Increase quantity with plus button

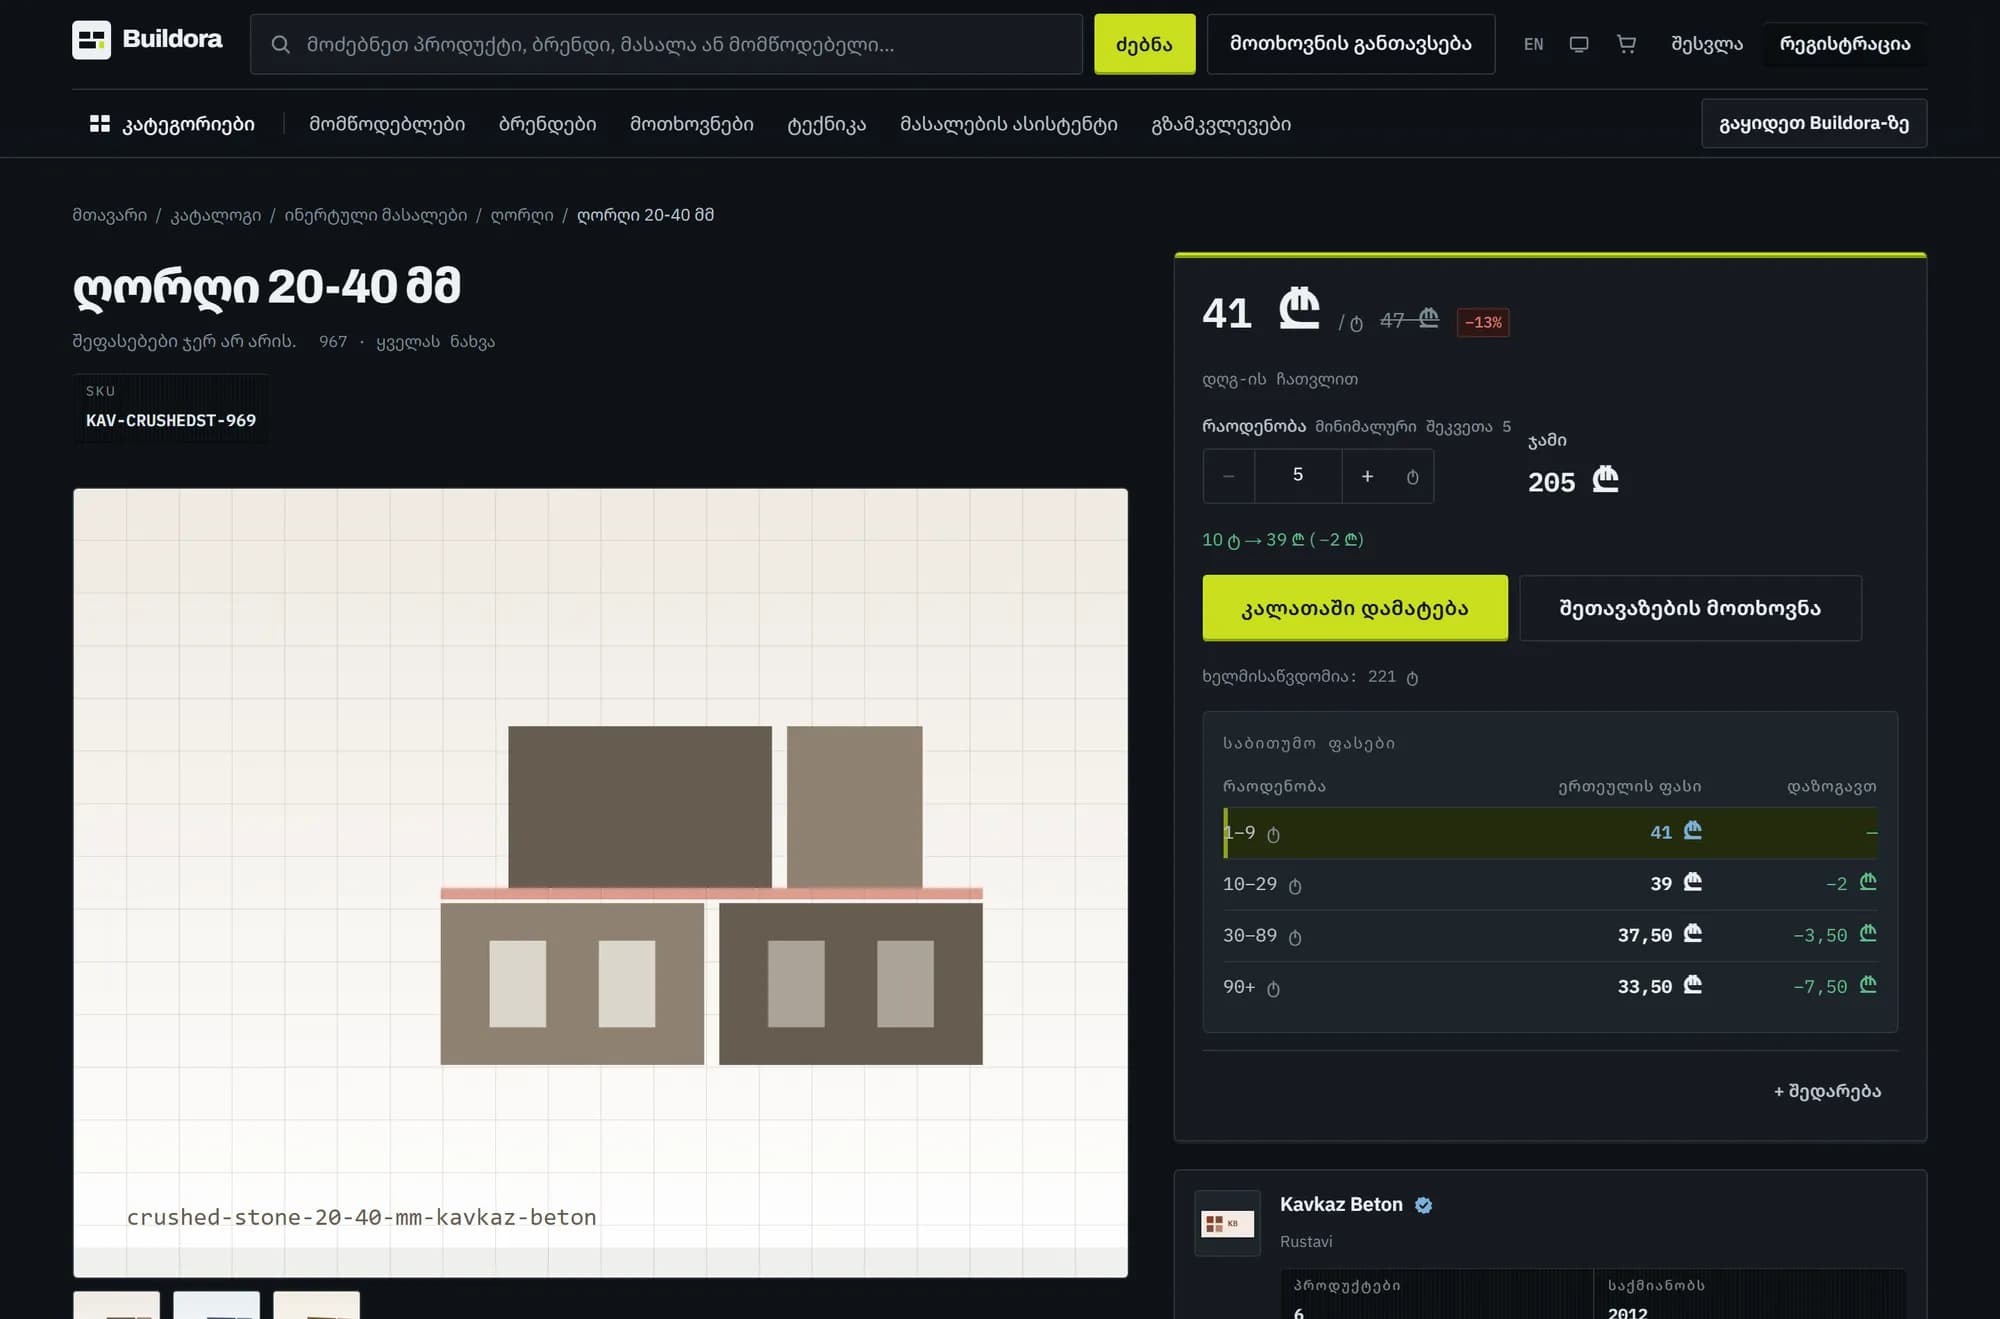(x=1367, y=476)
